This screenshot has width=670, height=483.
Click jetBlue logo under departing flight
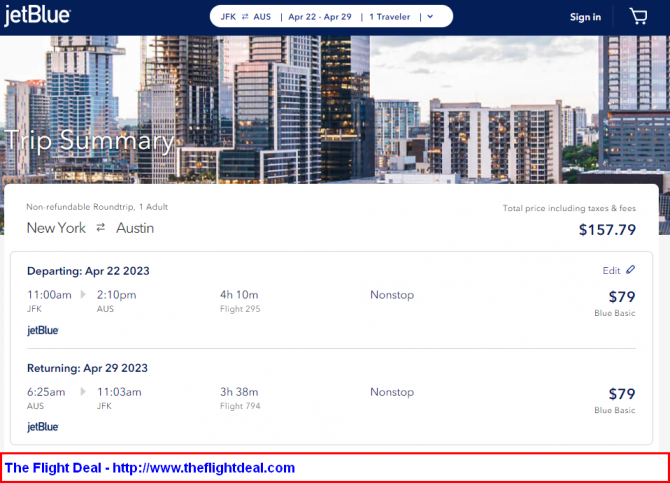point(43,330)
